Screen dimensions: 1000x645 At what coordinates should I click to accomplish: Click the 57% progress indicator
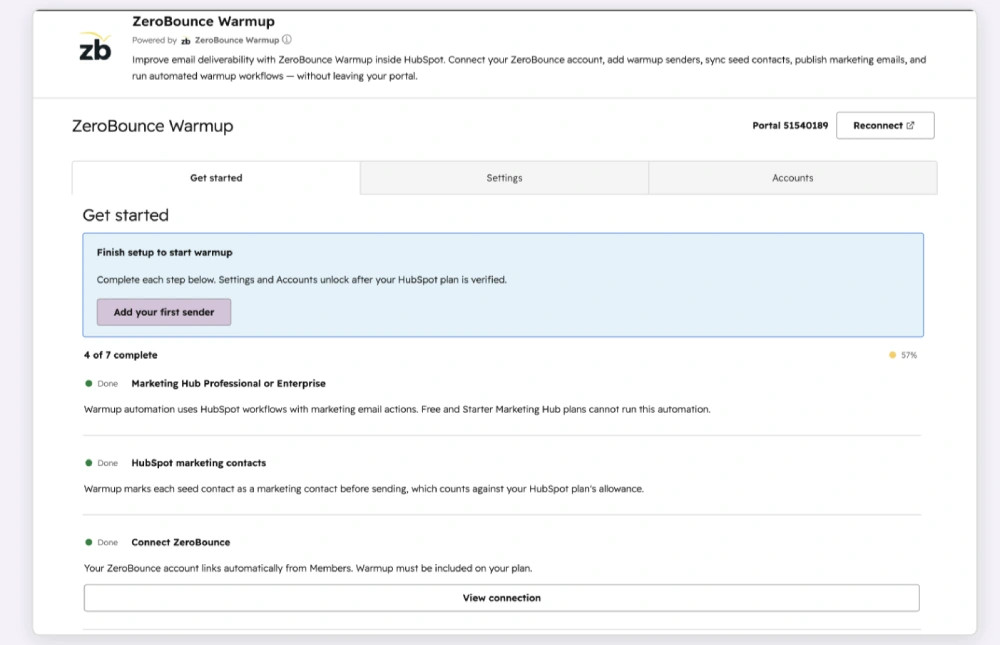[903, 355]
